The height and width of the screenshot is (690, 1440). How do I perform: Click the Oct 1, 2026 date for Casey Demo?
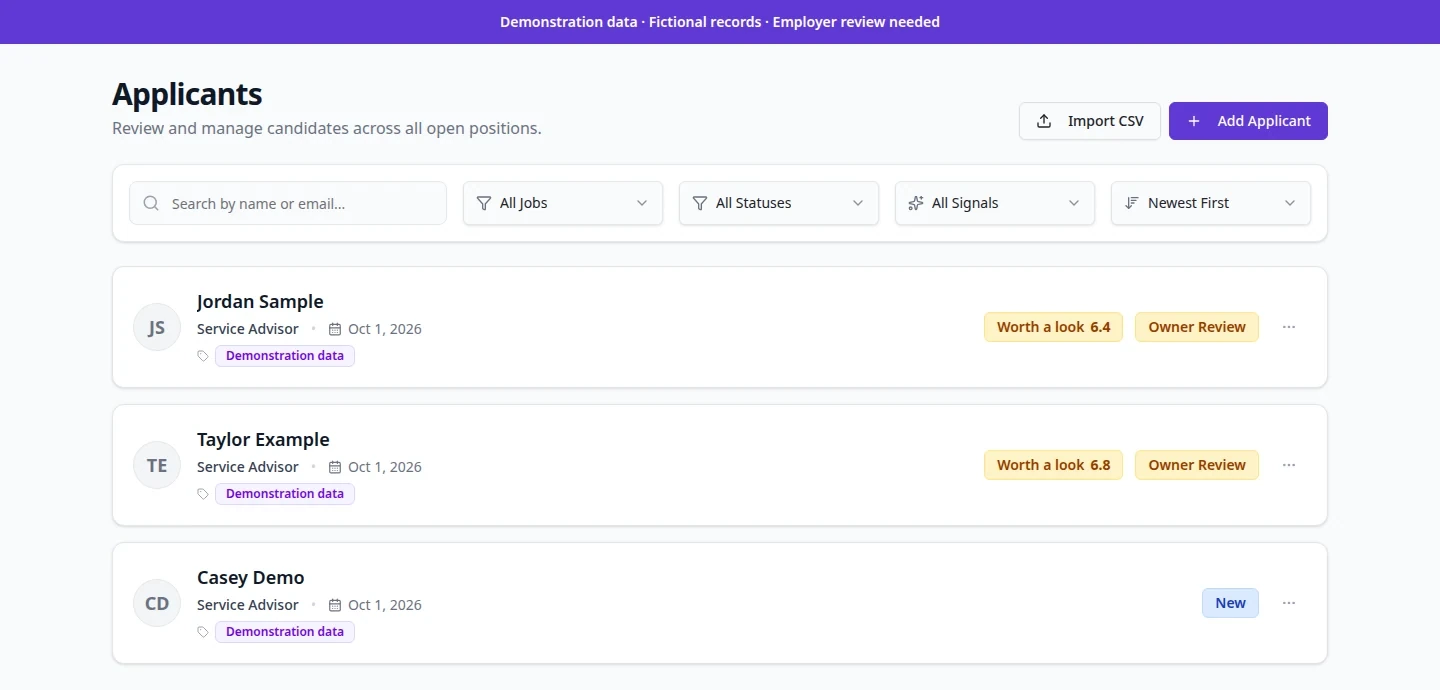tap(385, 605)
